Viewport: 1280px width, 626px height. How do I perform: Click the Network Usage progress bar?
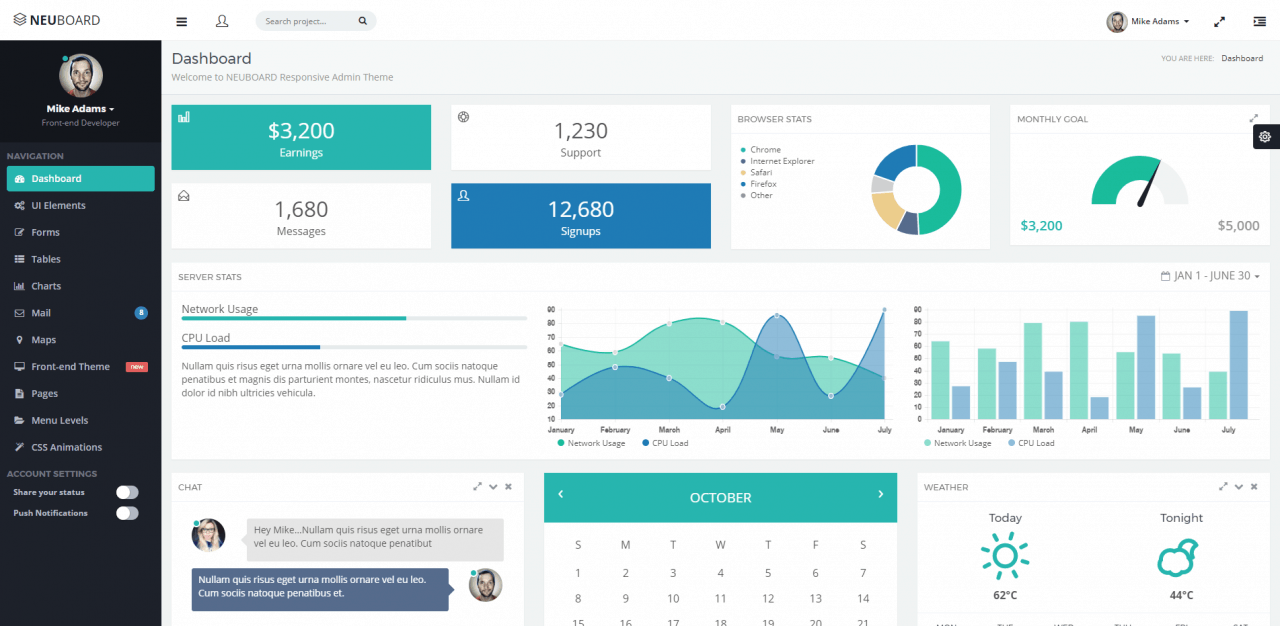(354, 318)
